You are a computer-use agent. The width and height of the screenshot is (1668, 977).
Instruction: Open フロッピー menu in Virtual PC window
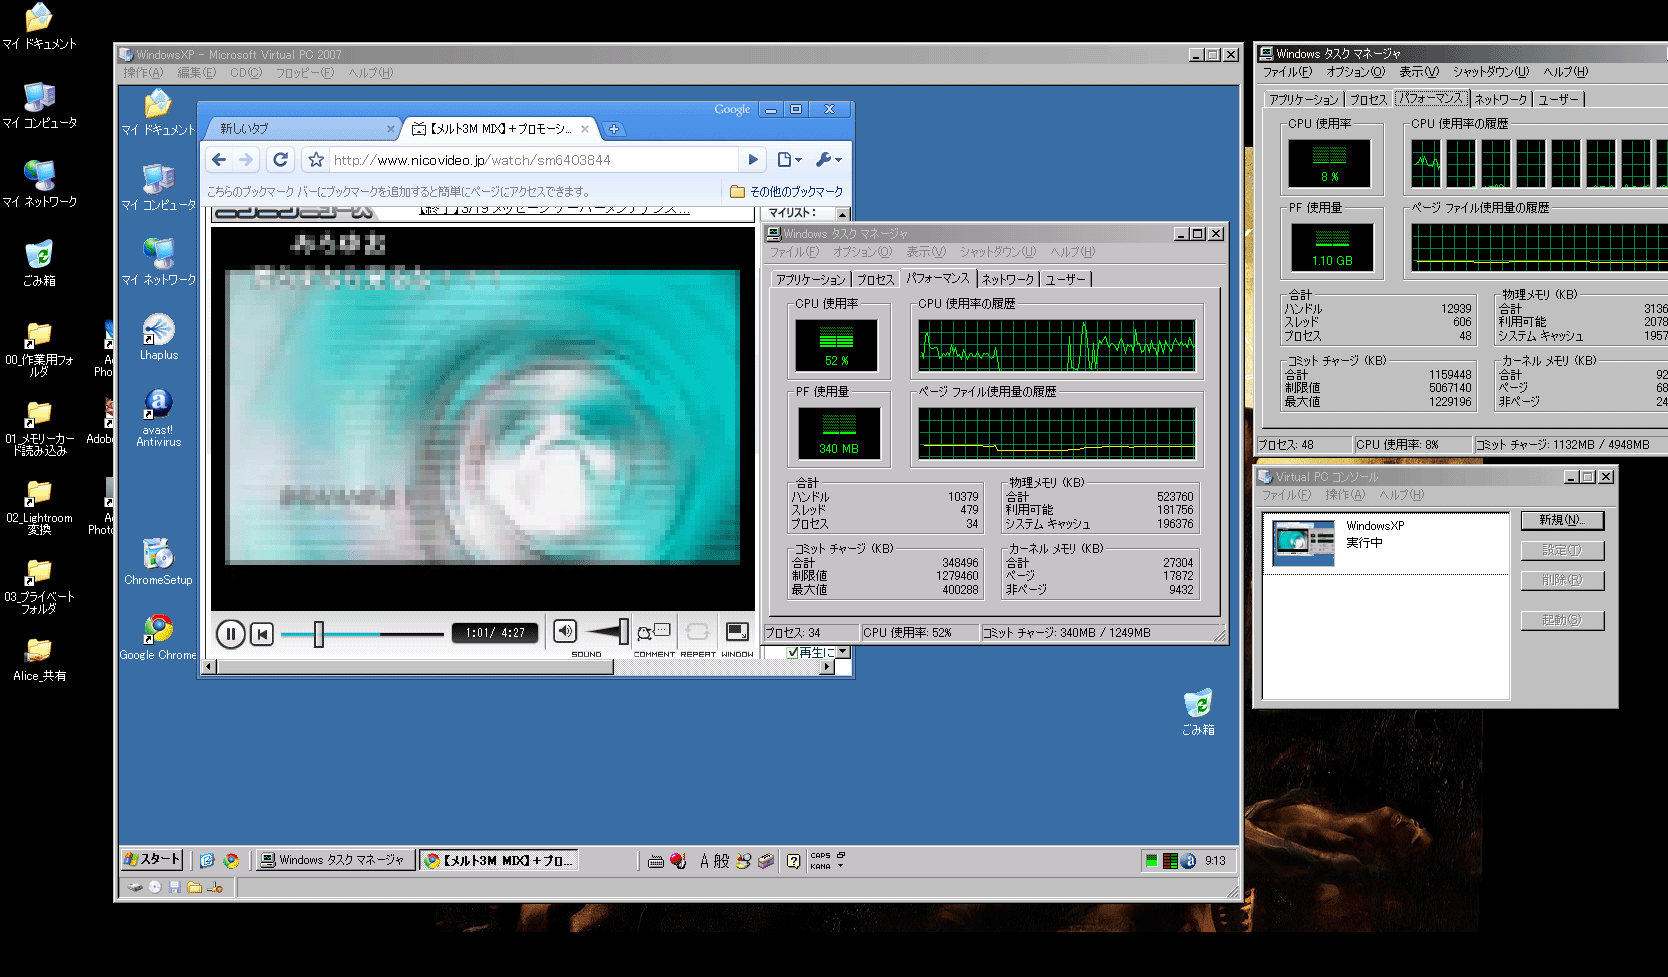[x=304, y=73]
